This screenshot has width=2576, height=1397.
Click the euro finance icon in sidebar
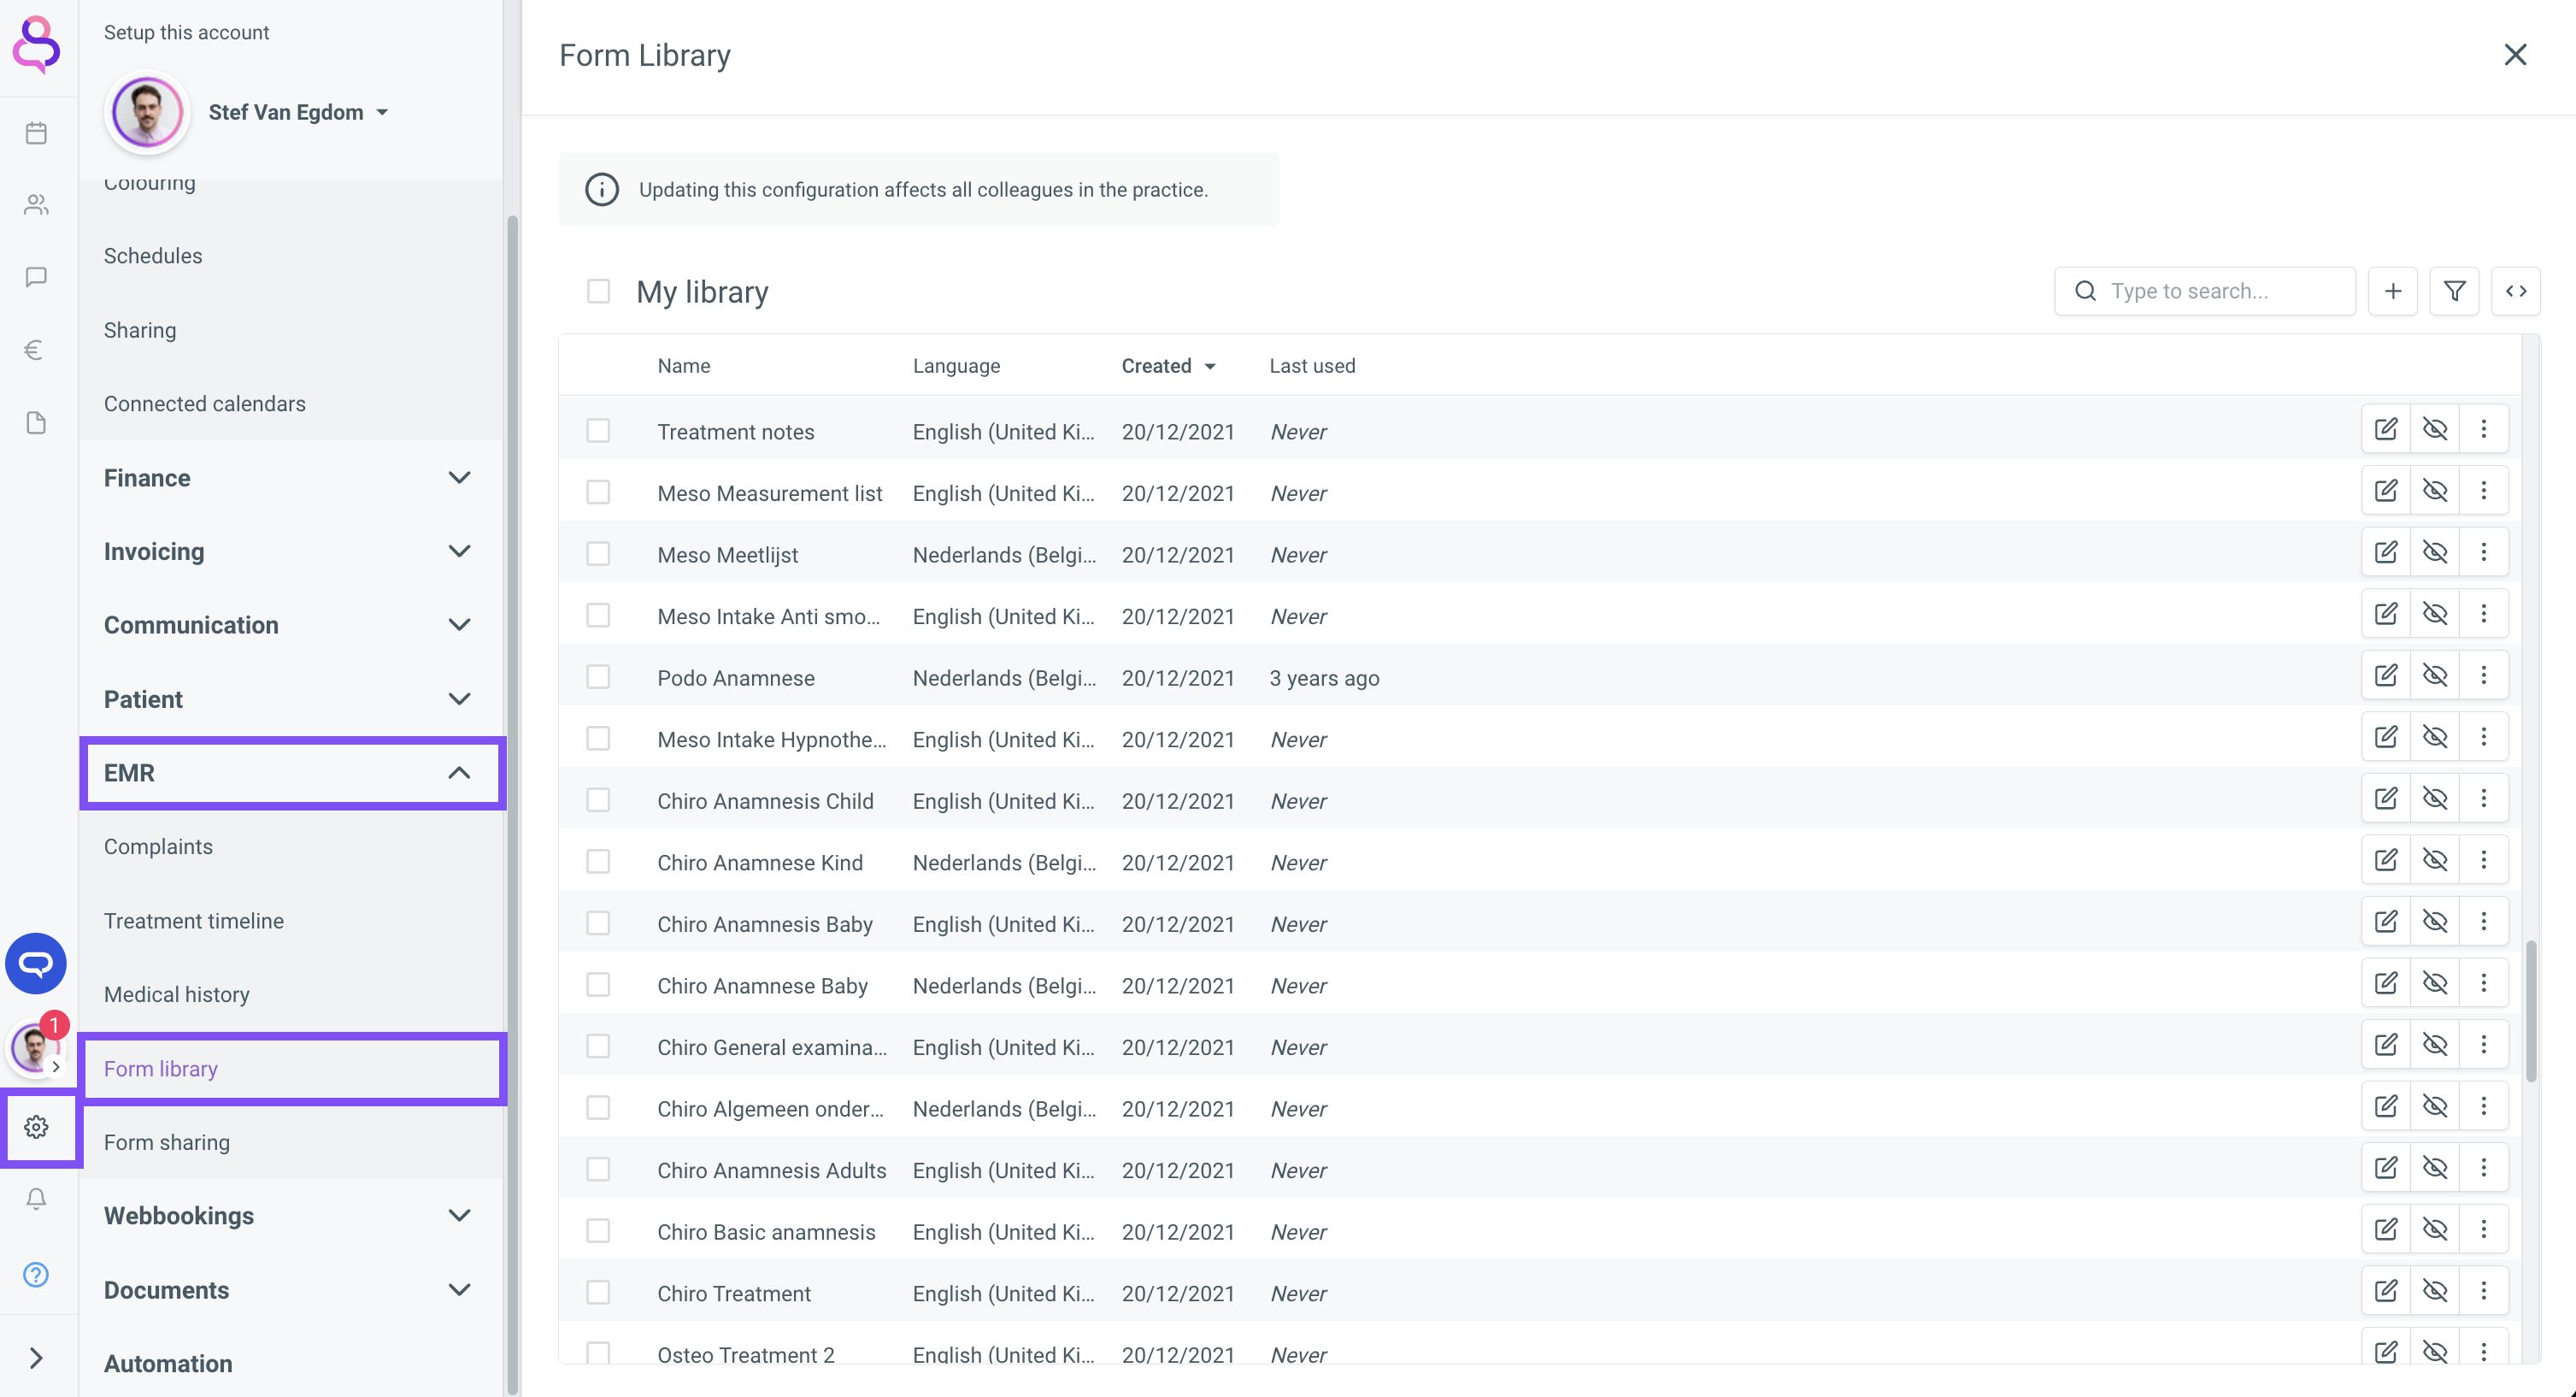34,350
